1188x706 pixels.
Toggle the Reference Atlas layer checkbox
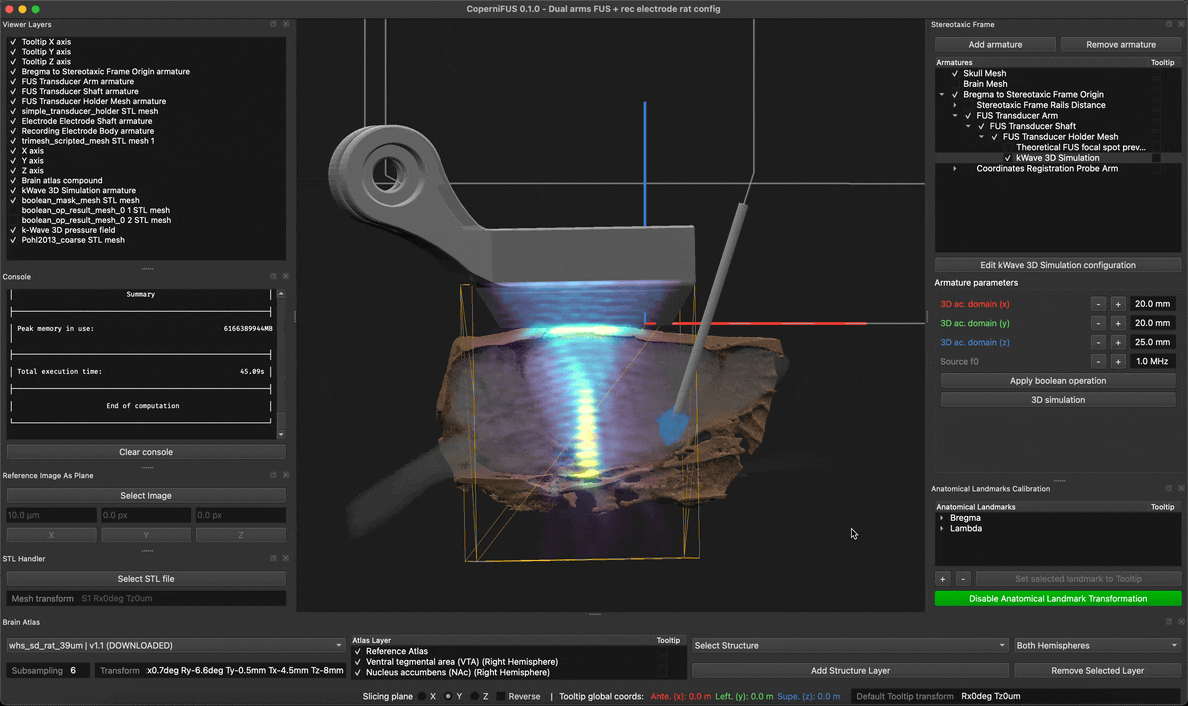[358, 651]
